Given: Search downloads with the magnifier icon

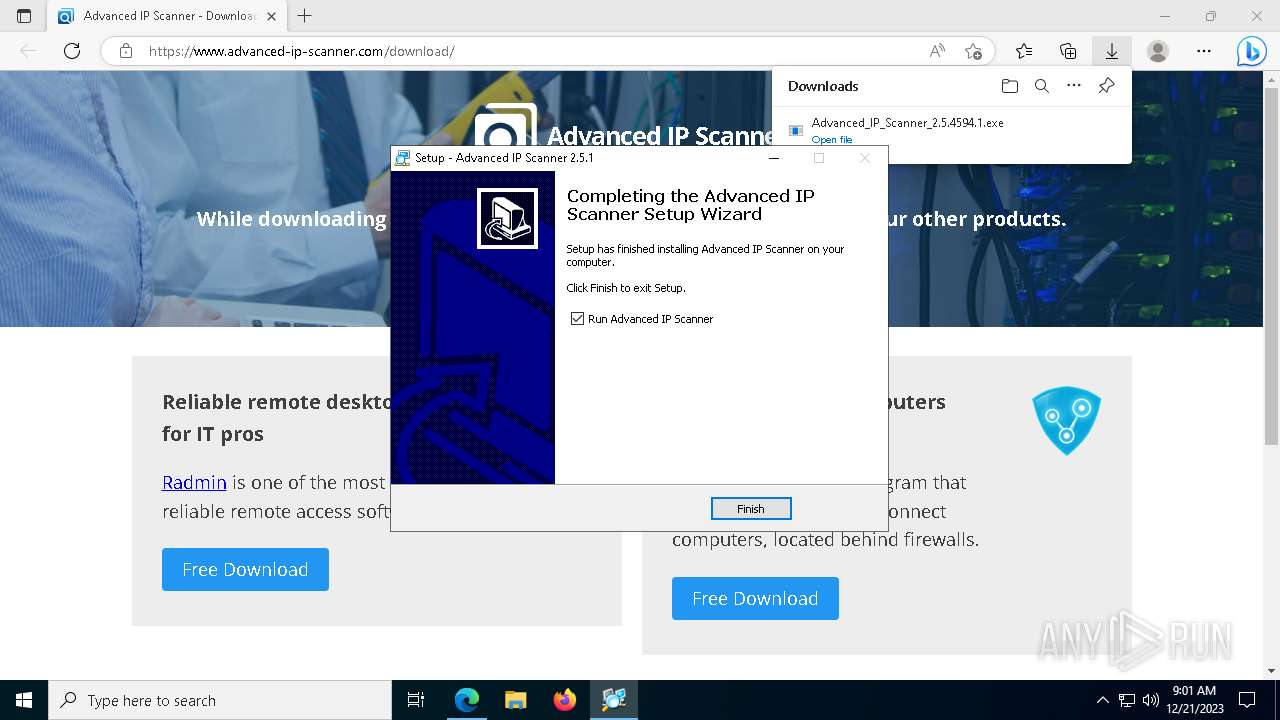Looking at the screenshot, I should point(1042,86).
